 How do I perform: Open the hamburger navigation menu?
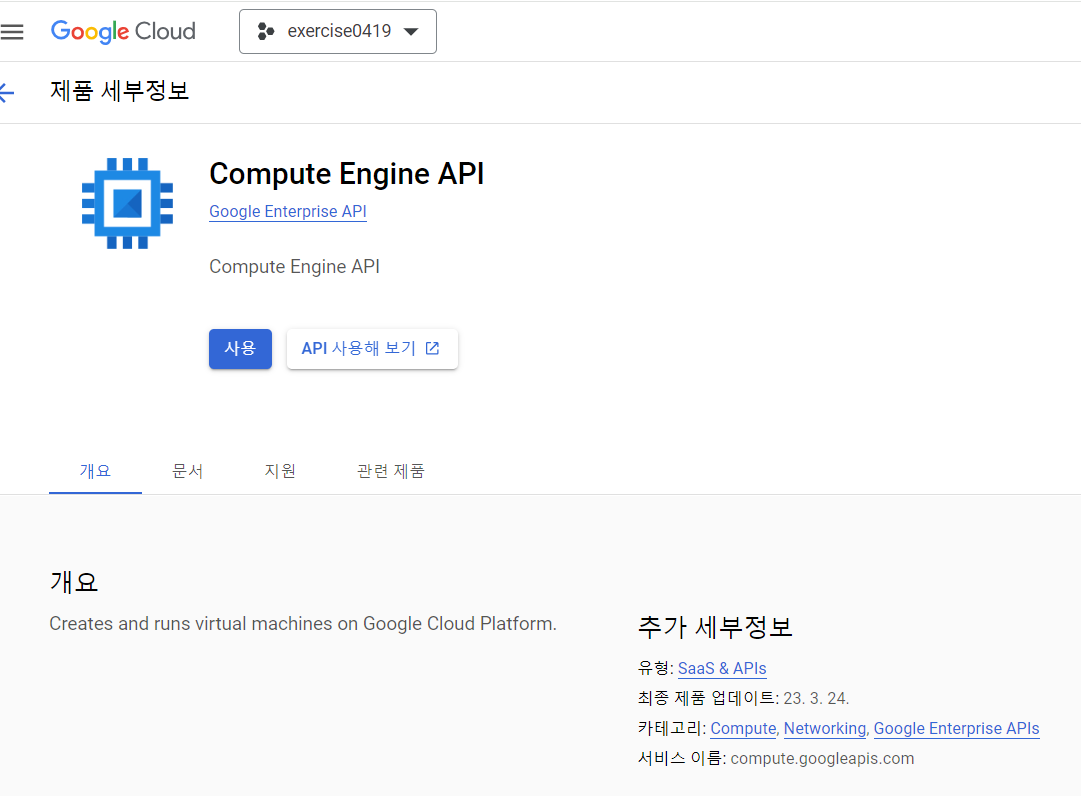[x=12, y=32]
